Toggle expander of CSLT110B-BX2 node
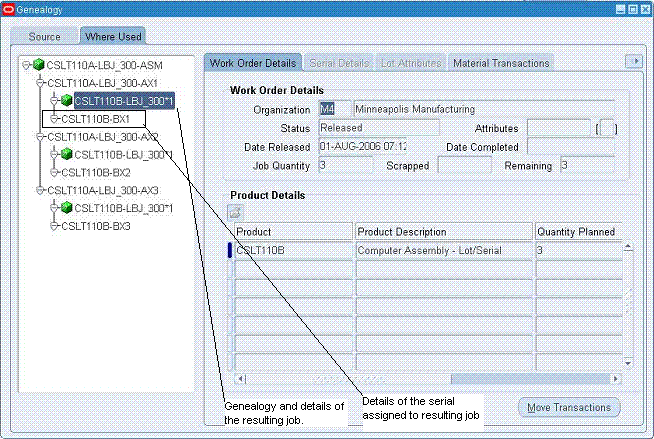The image size is (654, 439). coord(54,172)
